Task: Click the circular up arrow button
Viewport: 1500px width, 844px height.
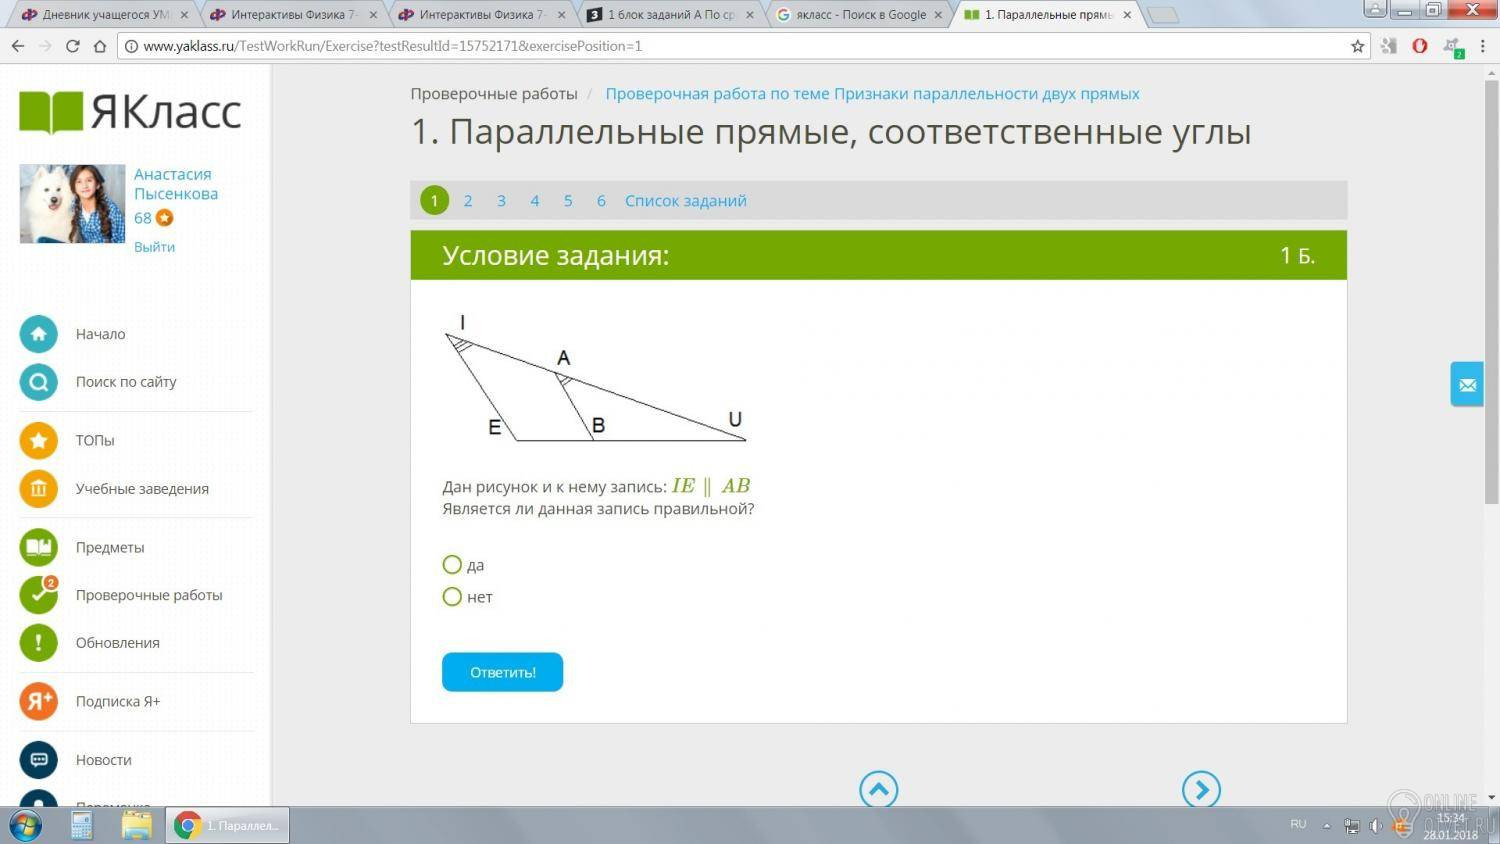Action: [878, 789]
